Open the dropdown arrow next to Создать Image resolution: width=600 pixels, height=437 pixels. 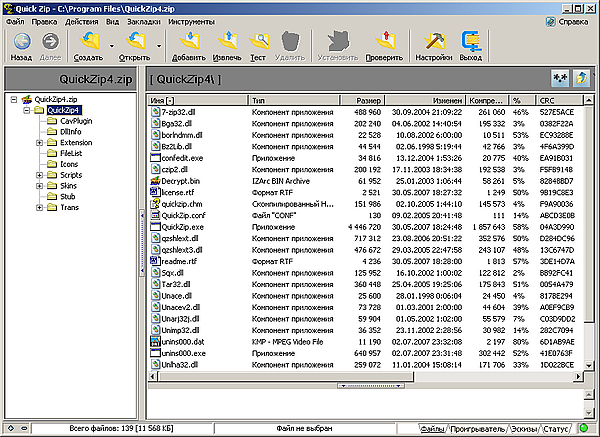coord(112,44)
